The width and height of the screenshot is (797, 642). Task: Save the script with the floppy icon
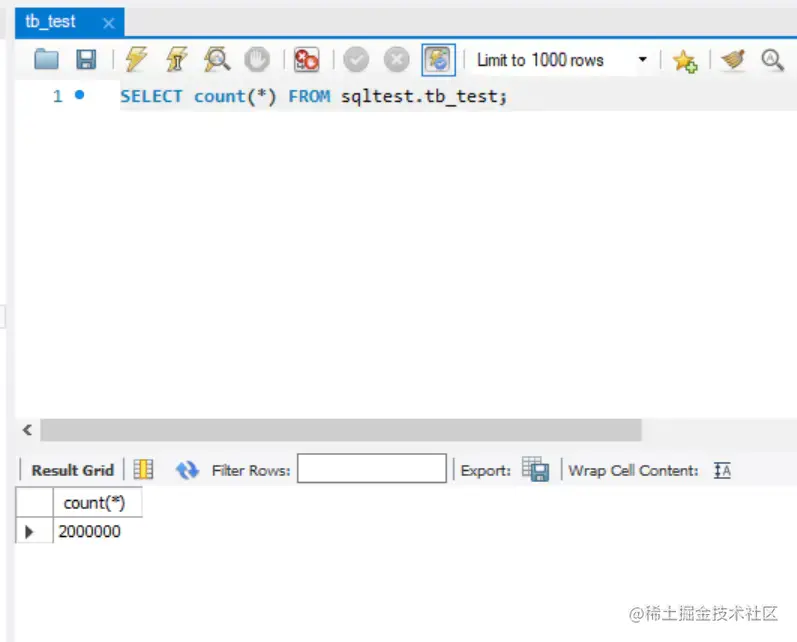pos(86,59)
